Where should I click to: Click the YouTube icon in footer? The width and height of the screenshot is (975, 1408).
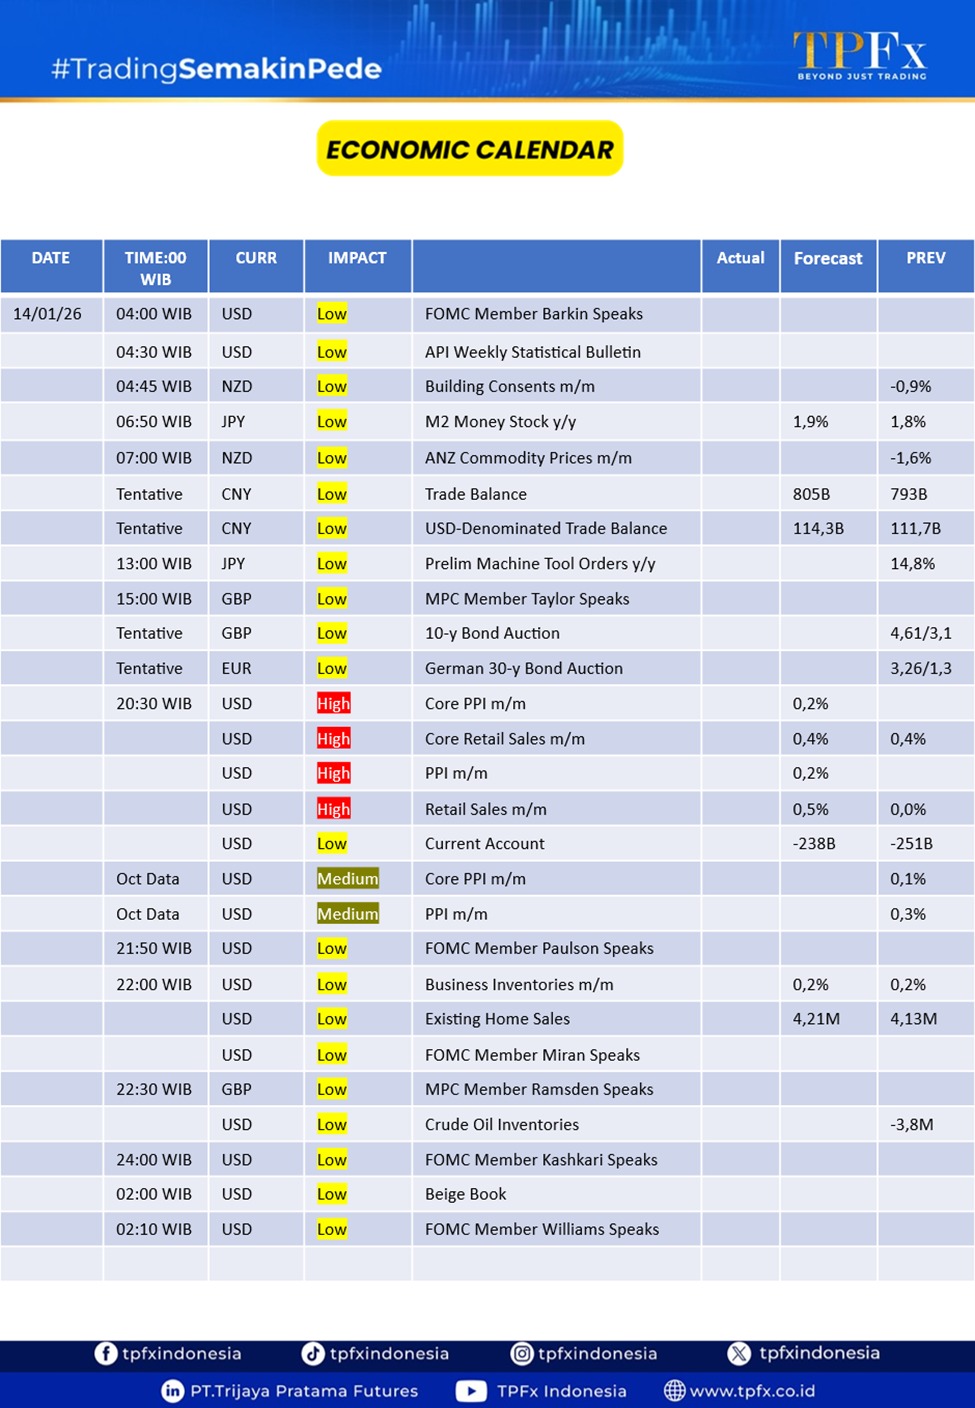pos(471,1391)
